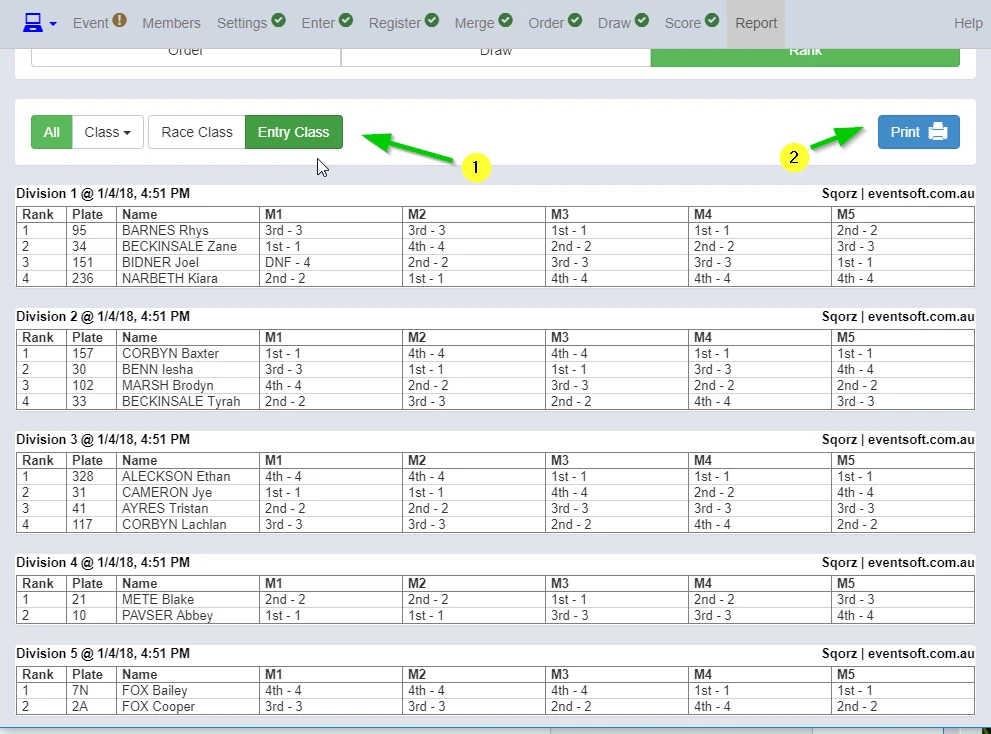
Task: Open the computer icon menu at top left
Action: pos(33,23)
